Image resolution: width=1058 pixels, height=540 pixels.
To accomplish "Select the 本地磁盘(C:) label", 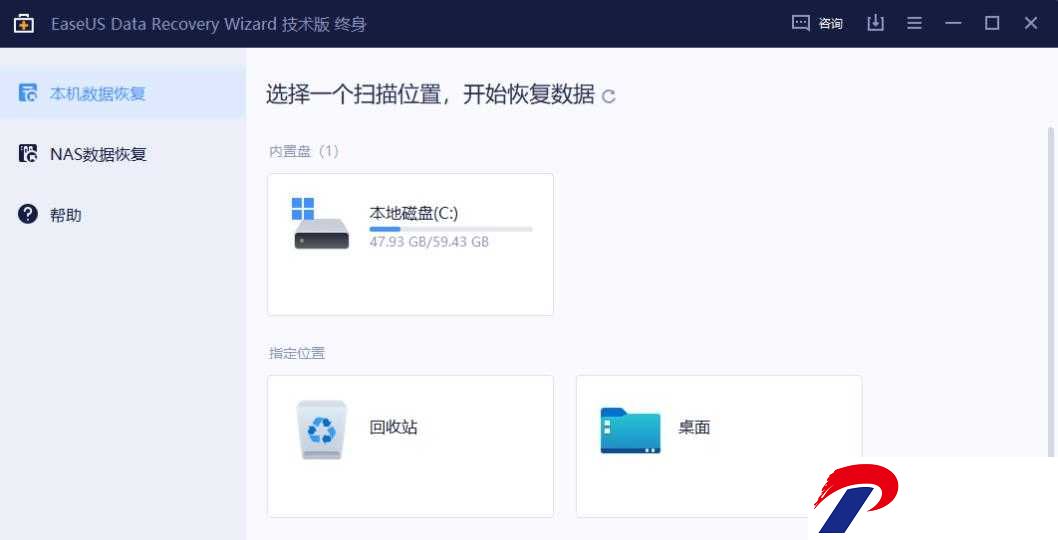I will point(414,213).
